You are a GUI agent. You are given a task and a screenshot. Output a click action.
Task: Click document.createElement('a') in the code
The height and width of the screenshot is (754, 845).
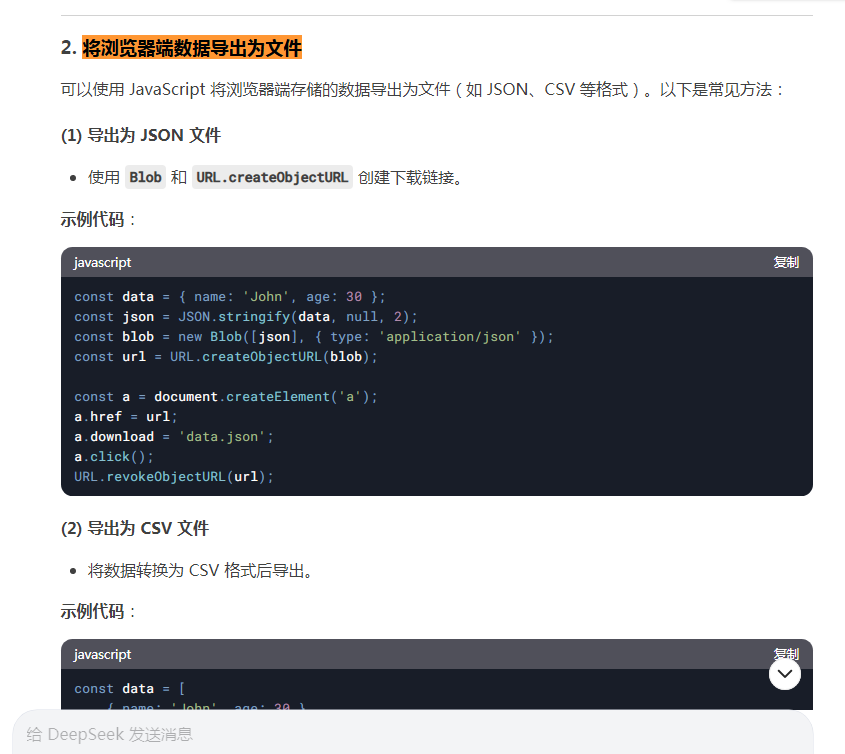click(x=266, y=397)
